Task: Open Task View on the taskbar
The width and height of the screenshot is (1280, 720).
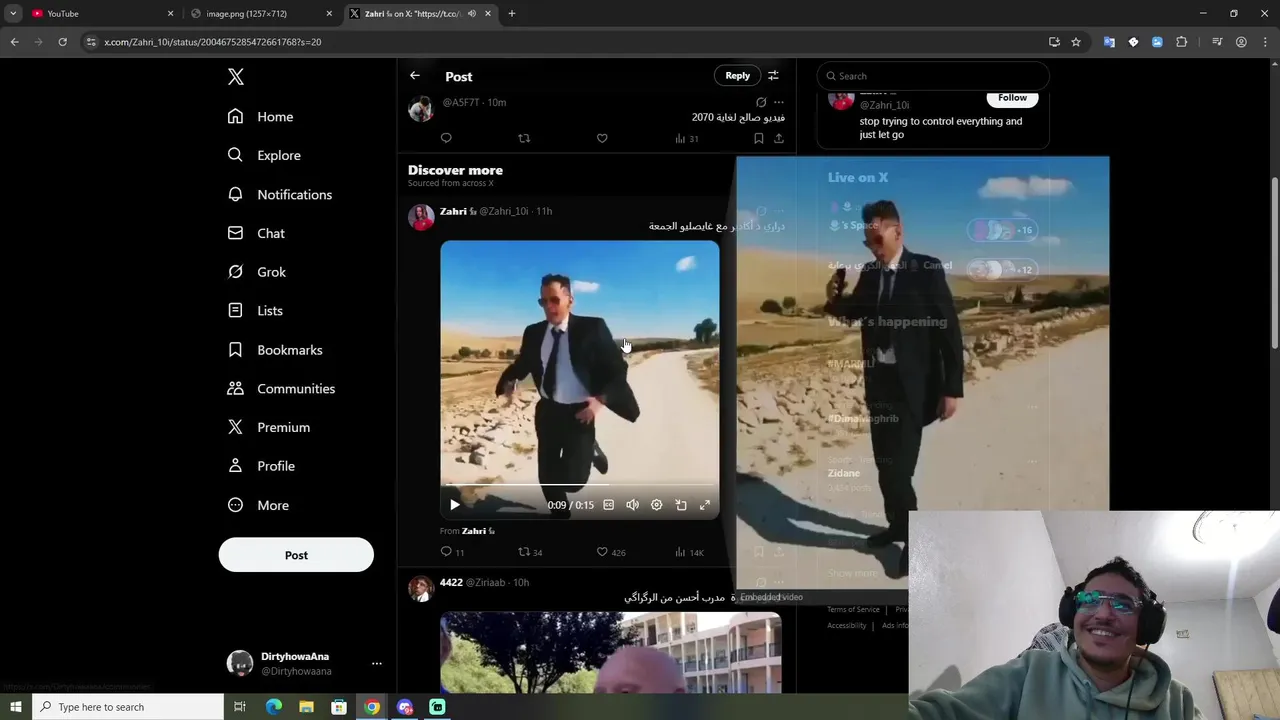Action: click(240, 707)
